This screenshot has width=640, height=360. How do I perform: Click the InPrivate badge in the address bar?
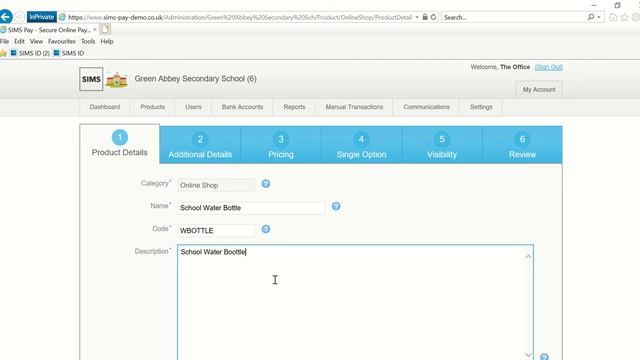[42, 17]
